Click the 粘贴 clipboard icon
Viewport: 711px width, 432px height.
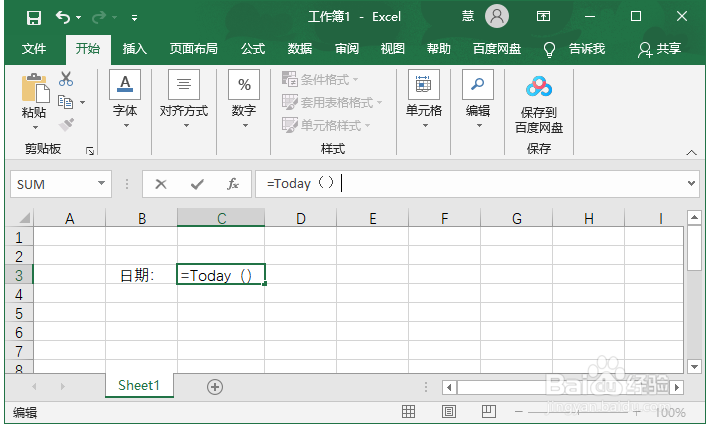click(x=35, y=87)
